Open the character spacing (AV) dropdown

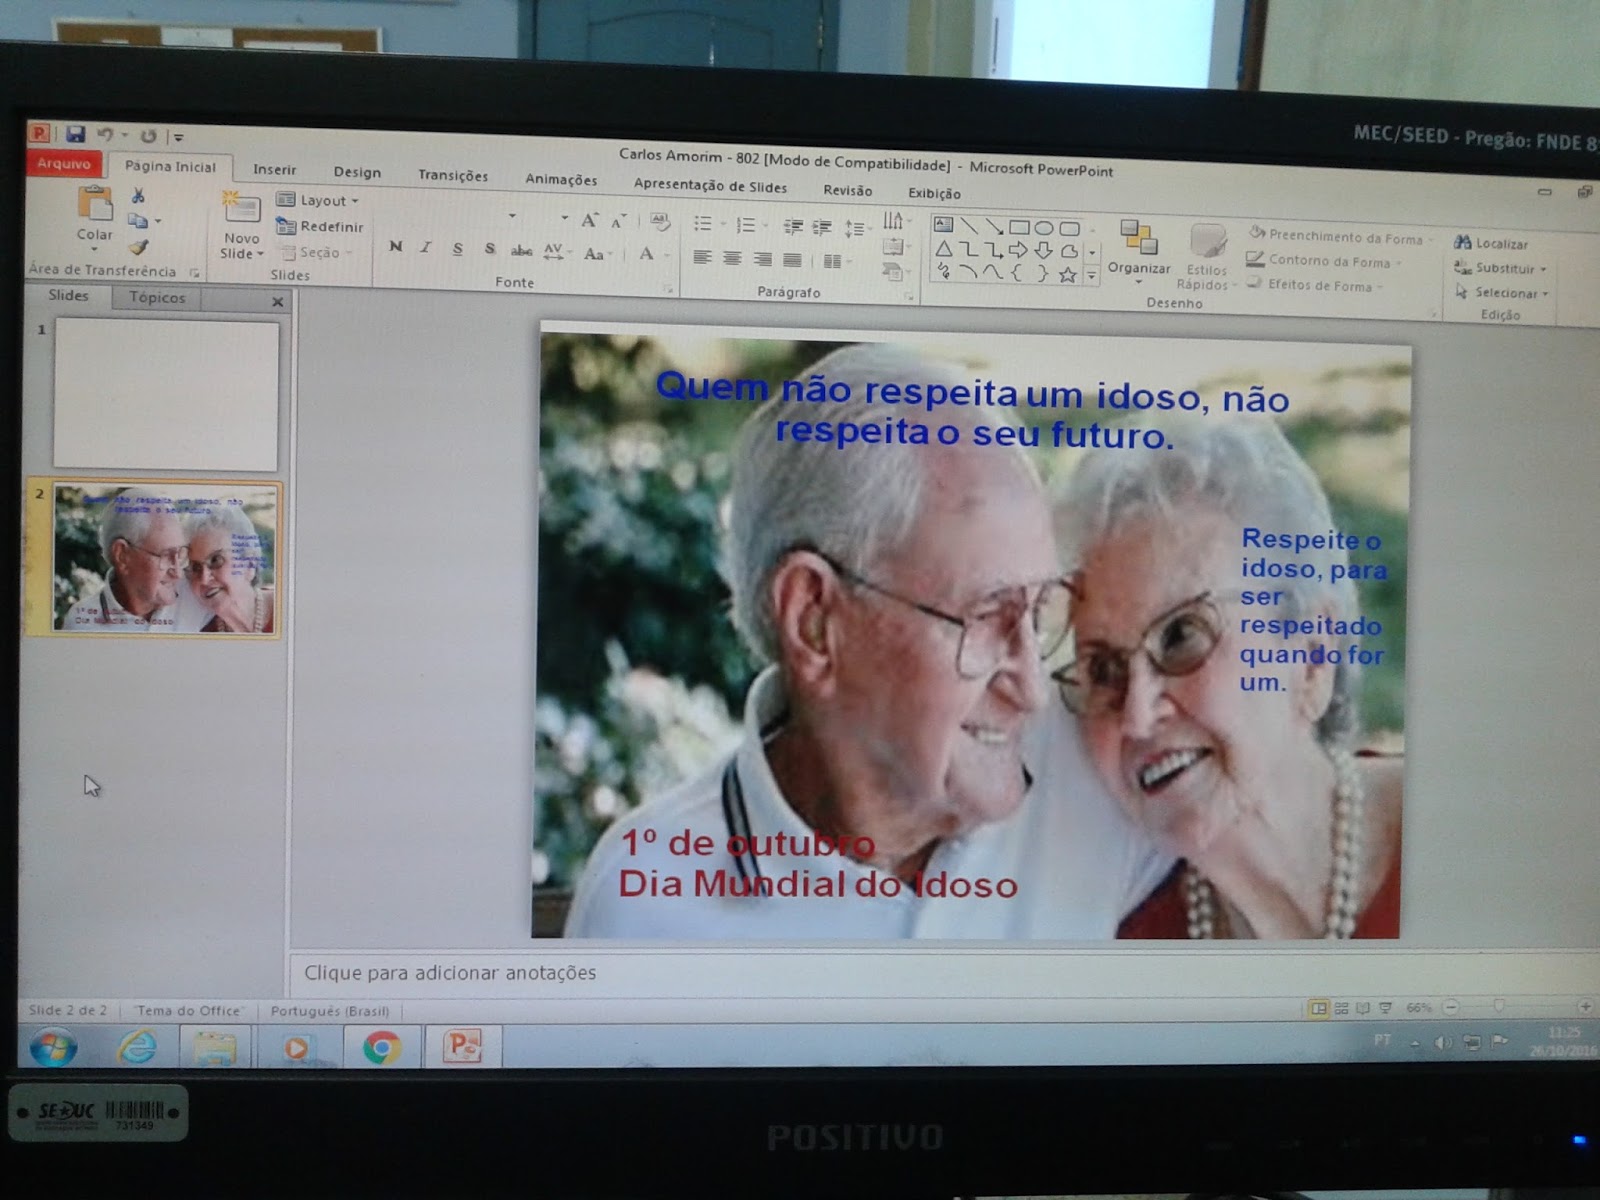tap(556, 251)
